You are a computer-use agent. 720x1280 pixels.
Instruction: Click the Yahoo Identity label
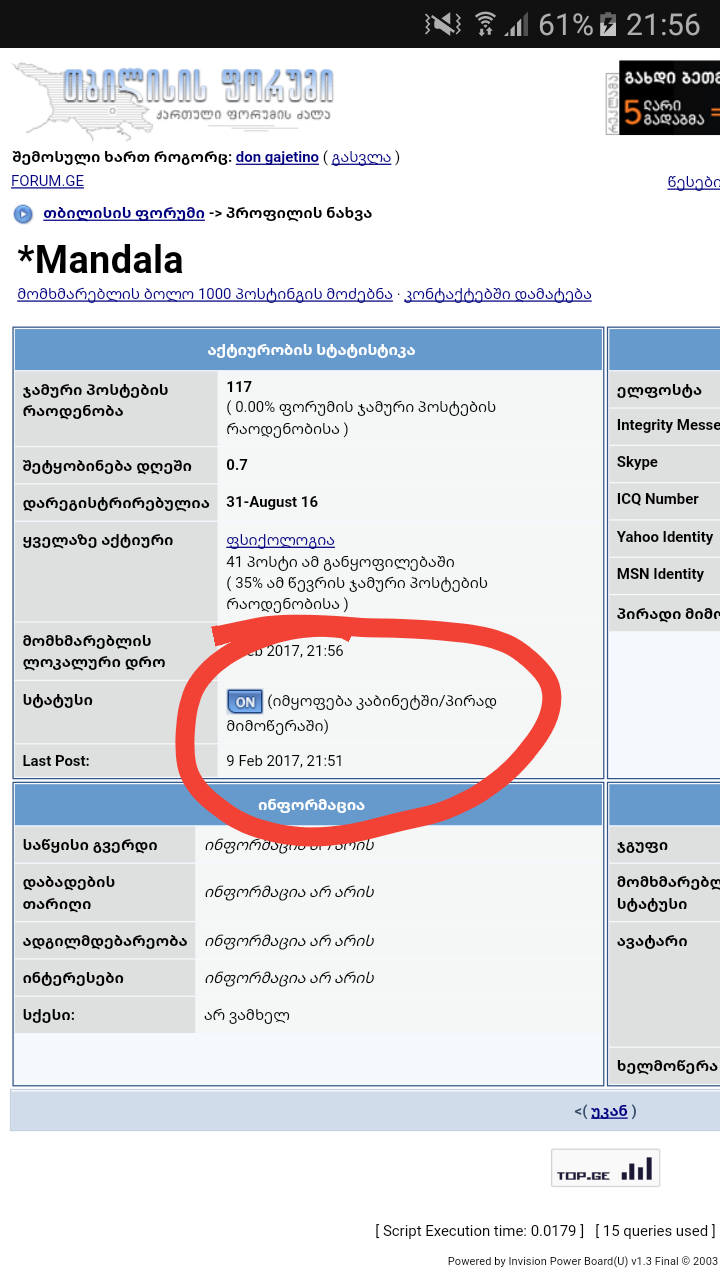tap(665, 536)
